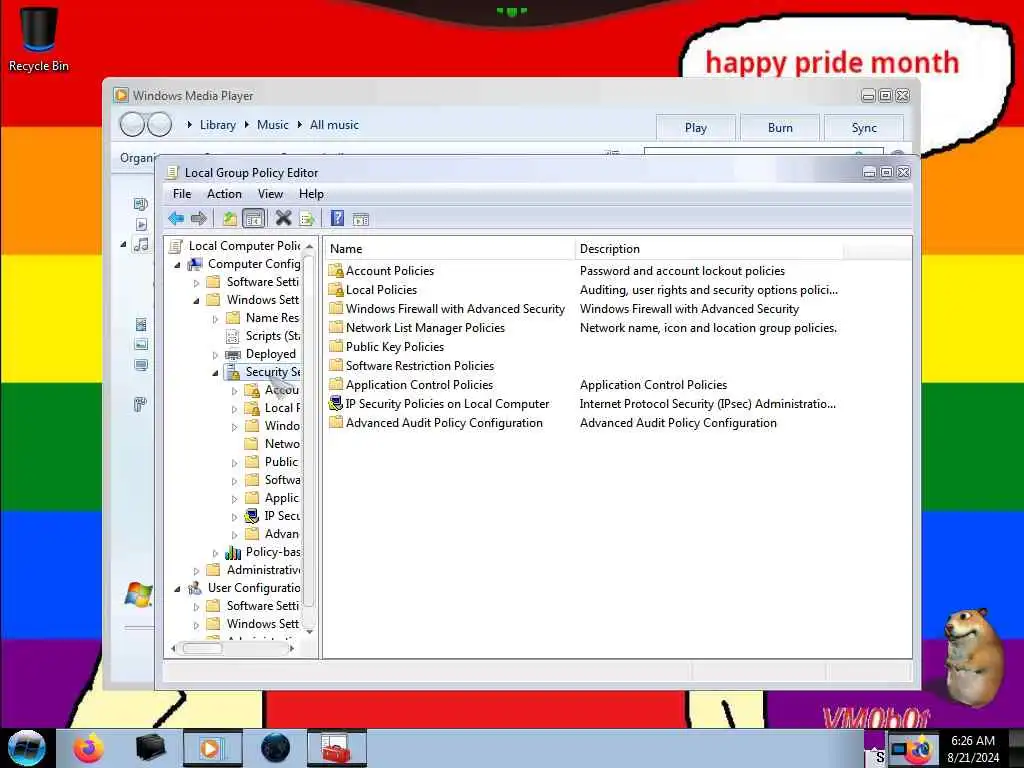Image resolution: width=1024 pixels, height=768 pixels.
Task: Click the Forward arrow in Group Policy toolbar
Action: point(199,218)
